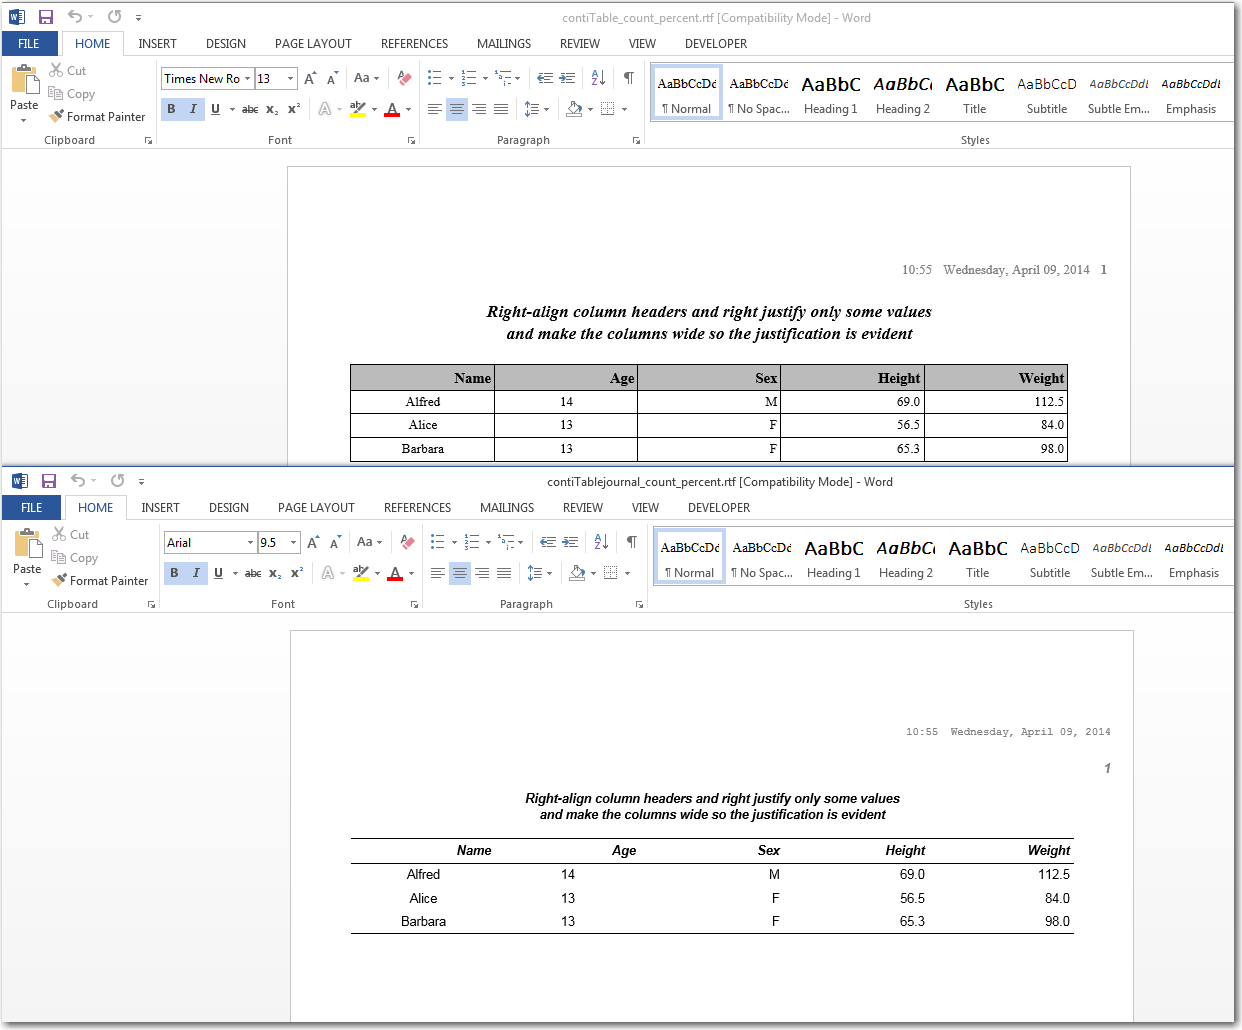This screenshot has width=1242, height=1030.
Task: Apply red Font Color in the top Word window
Action: point(392,109)
